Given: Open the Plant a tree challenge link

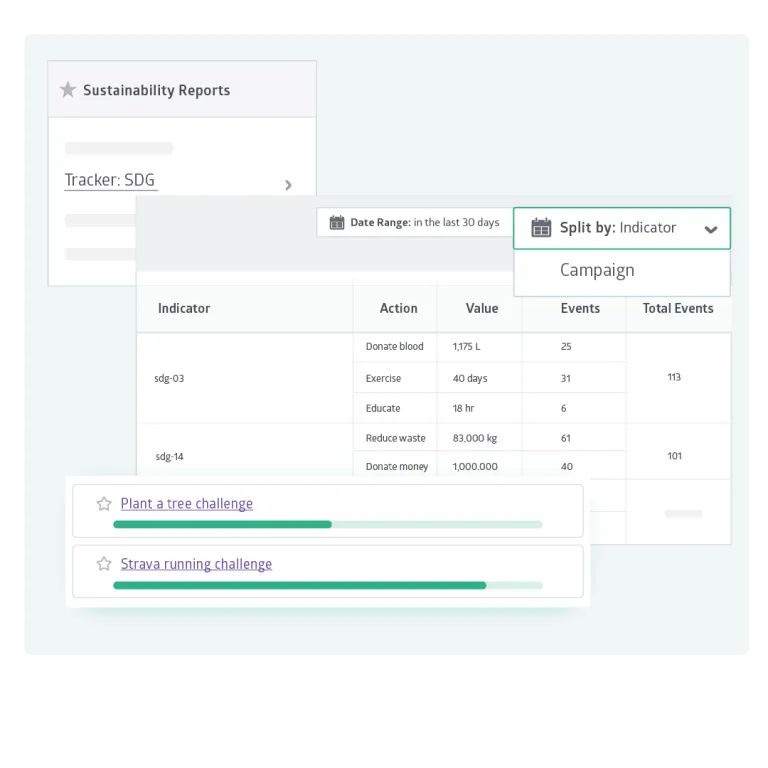Looking at the screenshot, I should 187,504.
